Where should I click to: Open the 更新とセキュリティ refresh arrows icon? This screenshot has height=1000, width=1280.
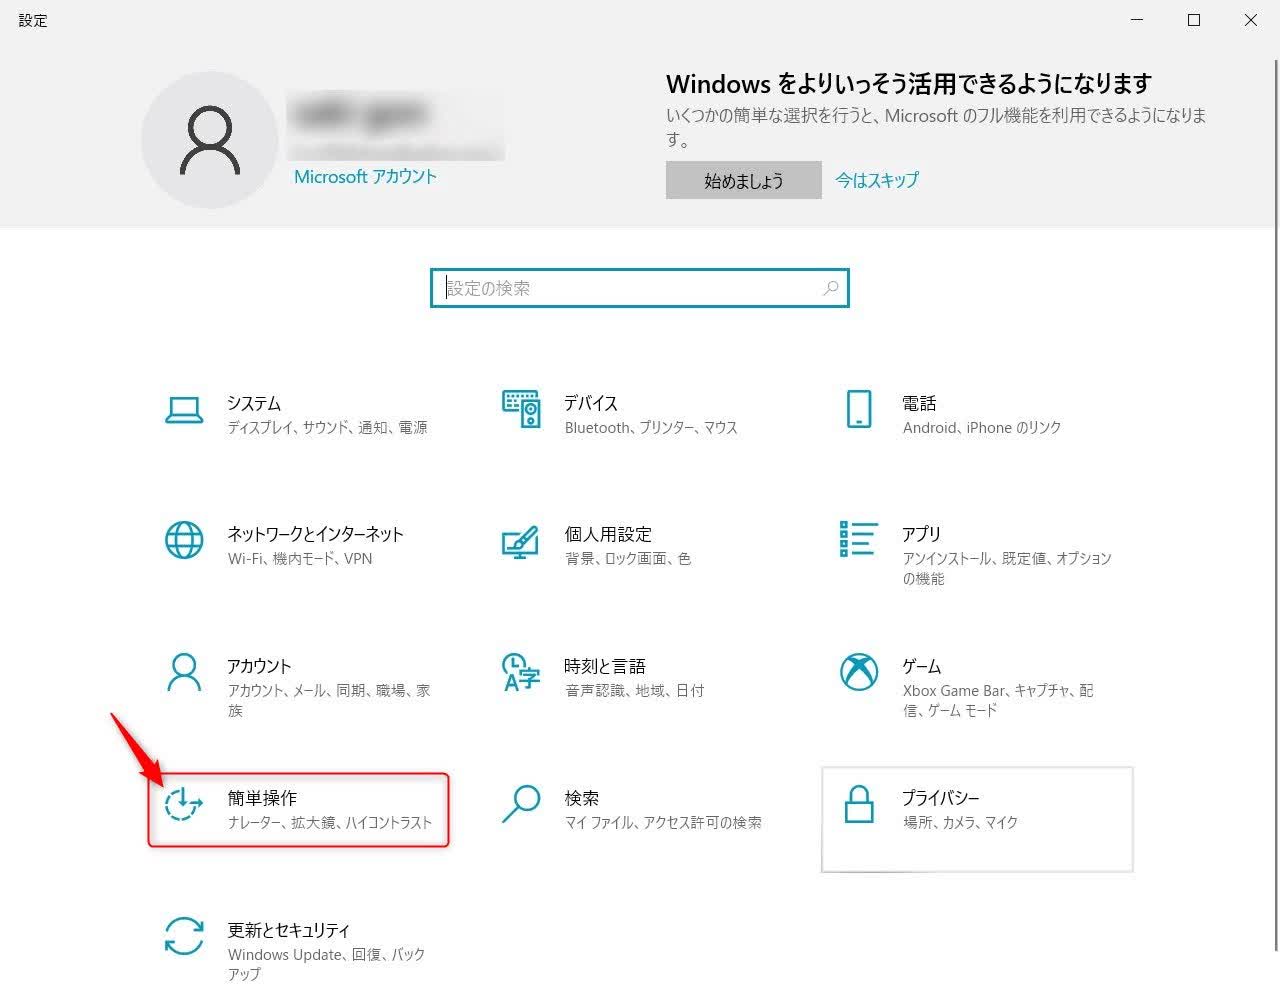pyautogui.click(x=184, y=936)
